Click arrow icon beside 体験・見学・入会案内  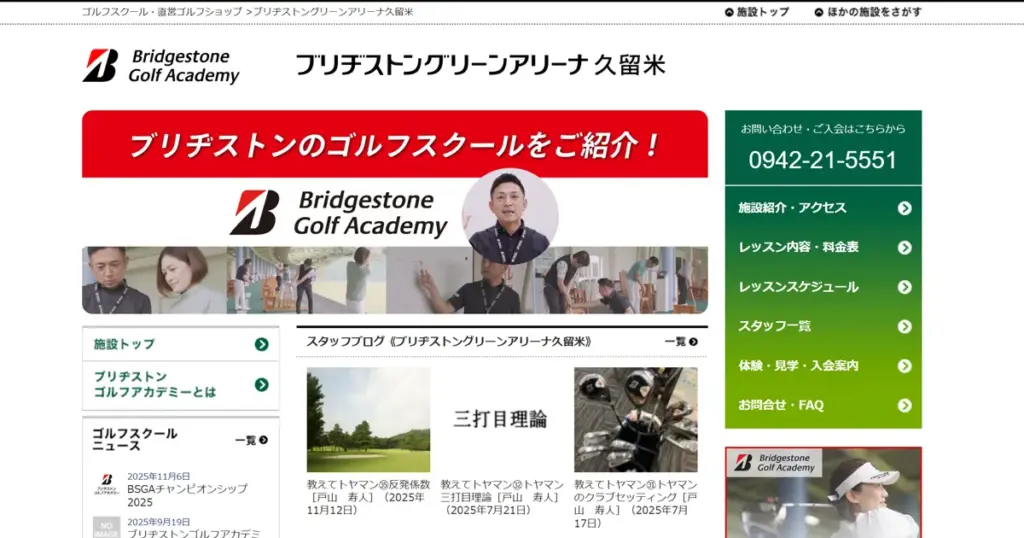pos(904,366)
